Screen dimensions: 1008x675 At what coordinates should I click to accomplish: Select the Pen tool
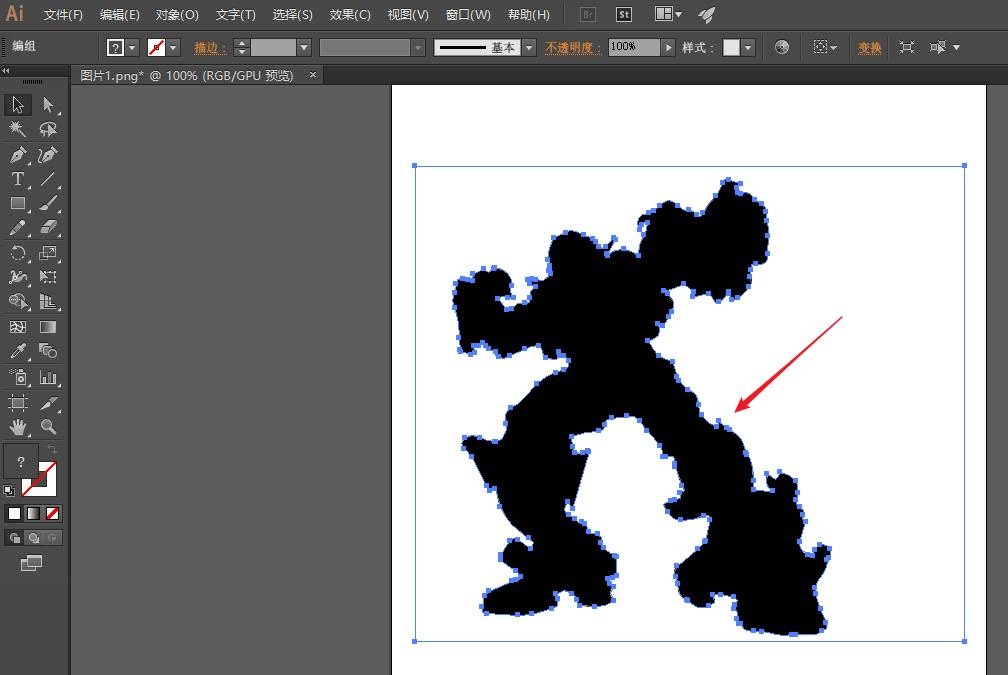[18, 154]
